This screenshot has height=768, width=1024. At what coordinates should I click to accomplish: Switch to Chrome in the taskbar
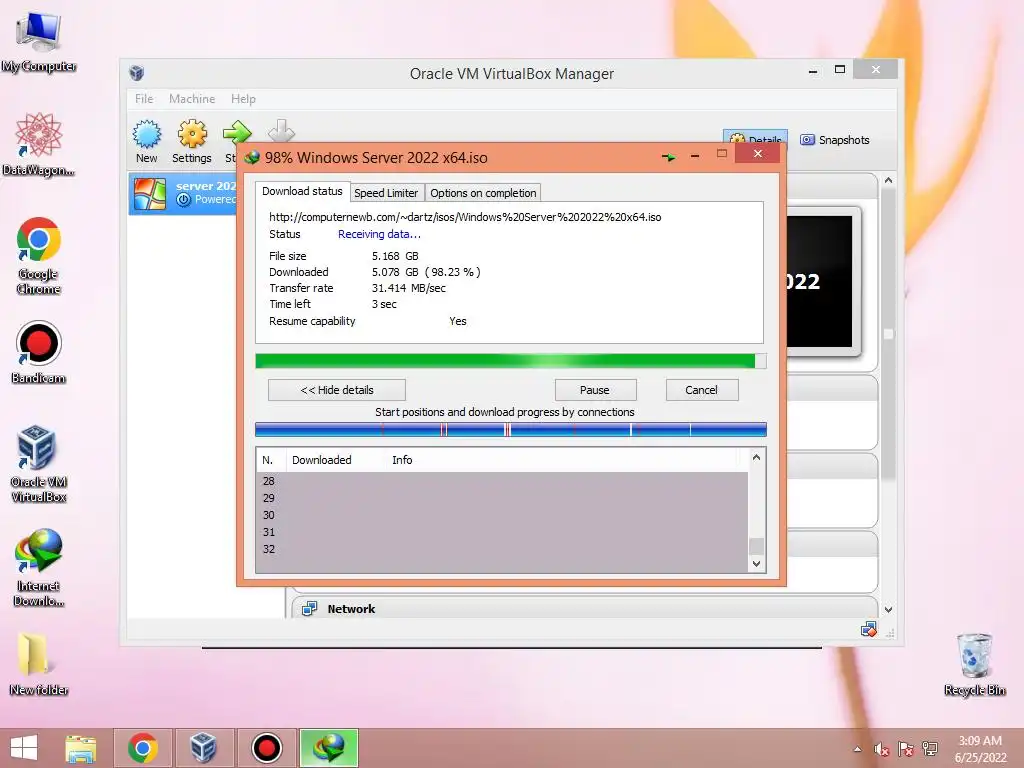tap(143, 748)
